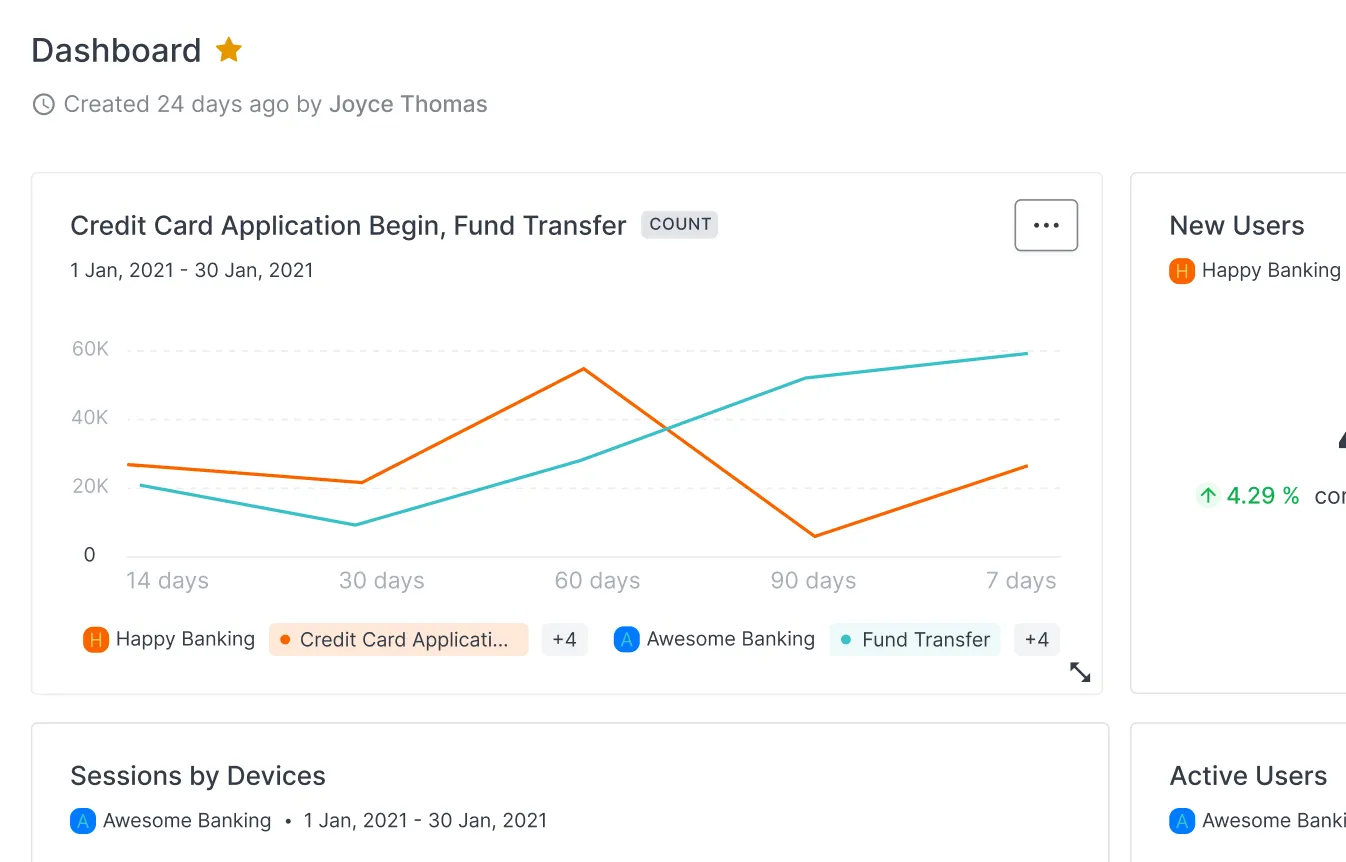Click the clock icon beside creation date
Image resolution: width=1346 pixels, height=862 pixels.
click(43, 103)
